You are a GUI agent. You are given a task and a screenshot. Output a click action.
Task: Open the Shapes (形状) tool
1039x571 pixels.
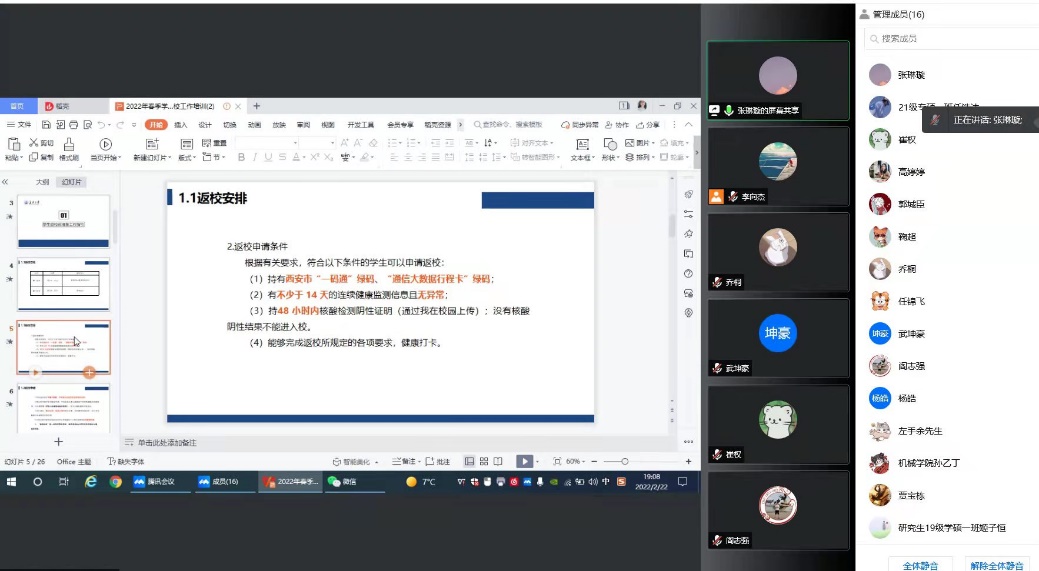[610, 146]
